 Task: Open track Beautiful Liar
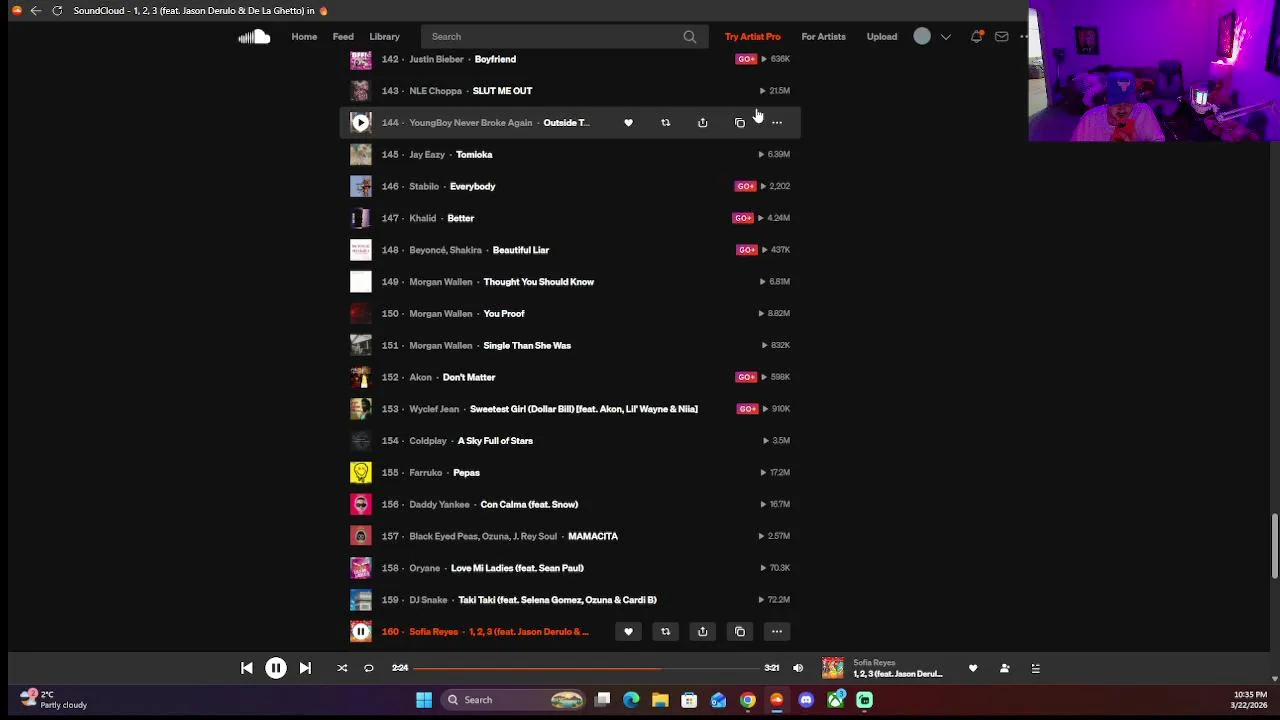pos(521,250)
